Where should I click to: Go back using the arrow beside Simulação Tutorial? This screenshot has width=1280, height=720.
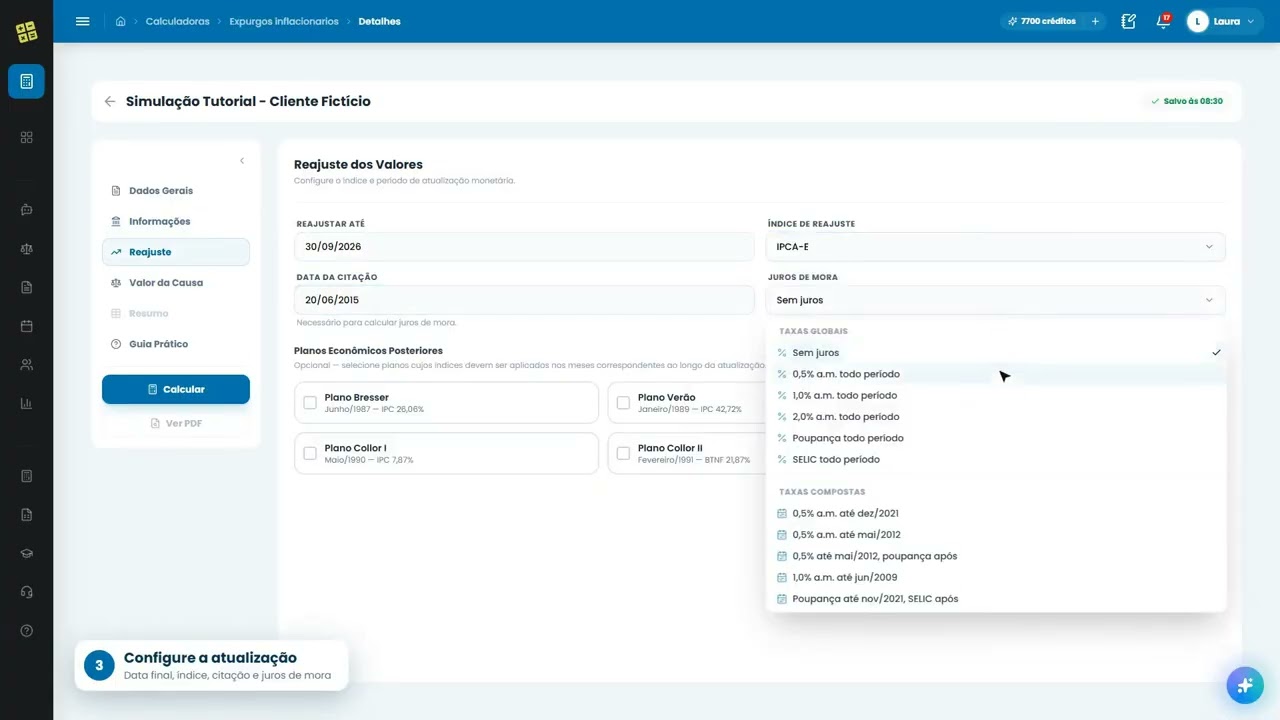pyautogui.click(x=110, y=101)
